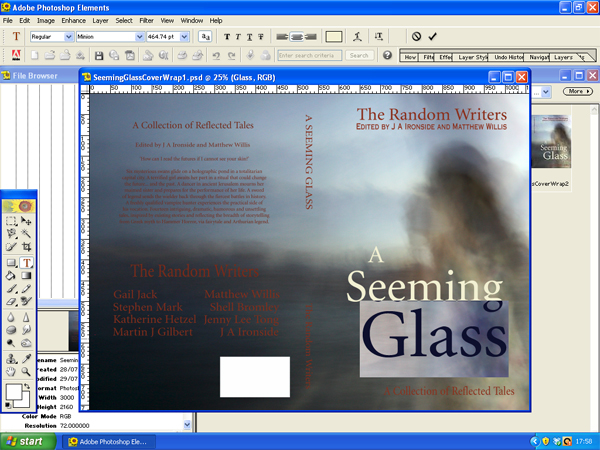
Task: Click the Adobe logo icon in toolbar
Action: click(16, 55)
